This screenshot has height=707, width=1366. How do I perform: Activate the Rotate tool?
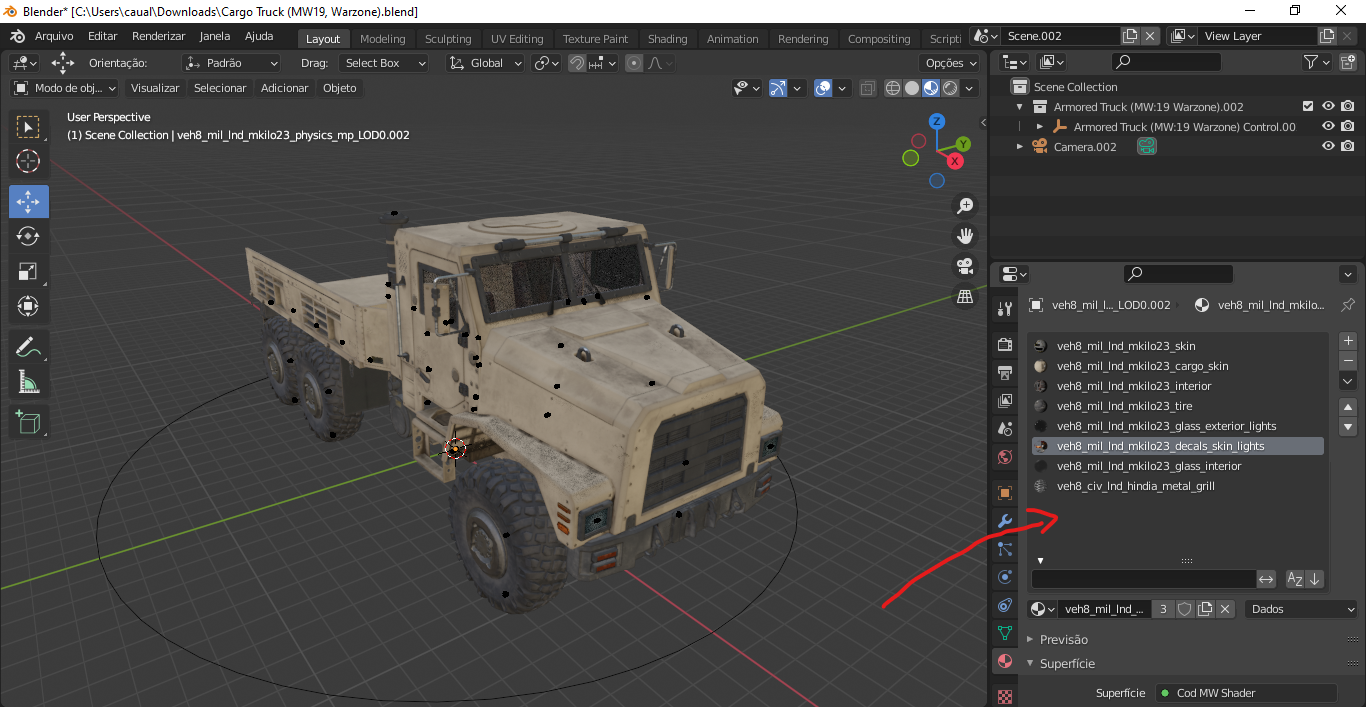click(28, 236)
